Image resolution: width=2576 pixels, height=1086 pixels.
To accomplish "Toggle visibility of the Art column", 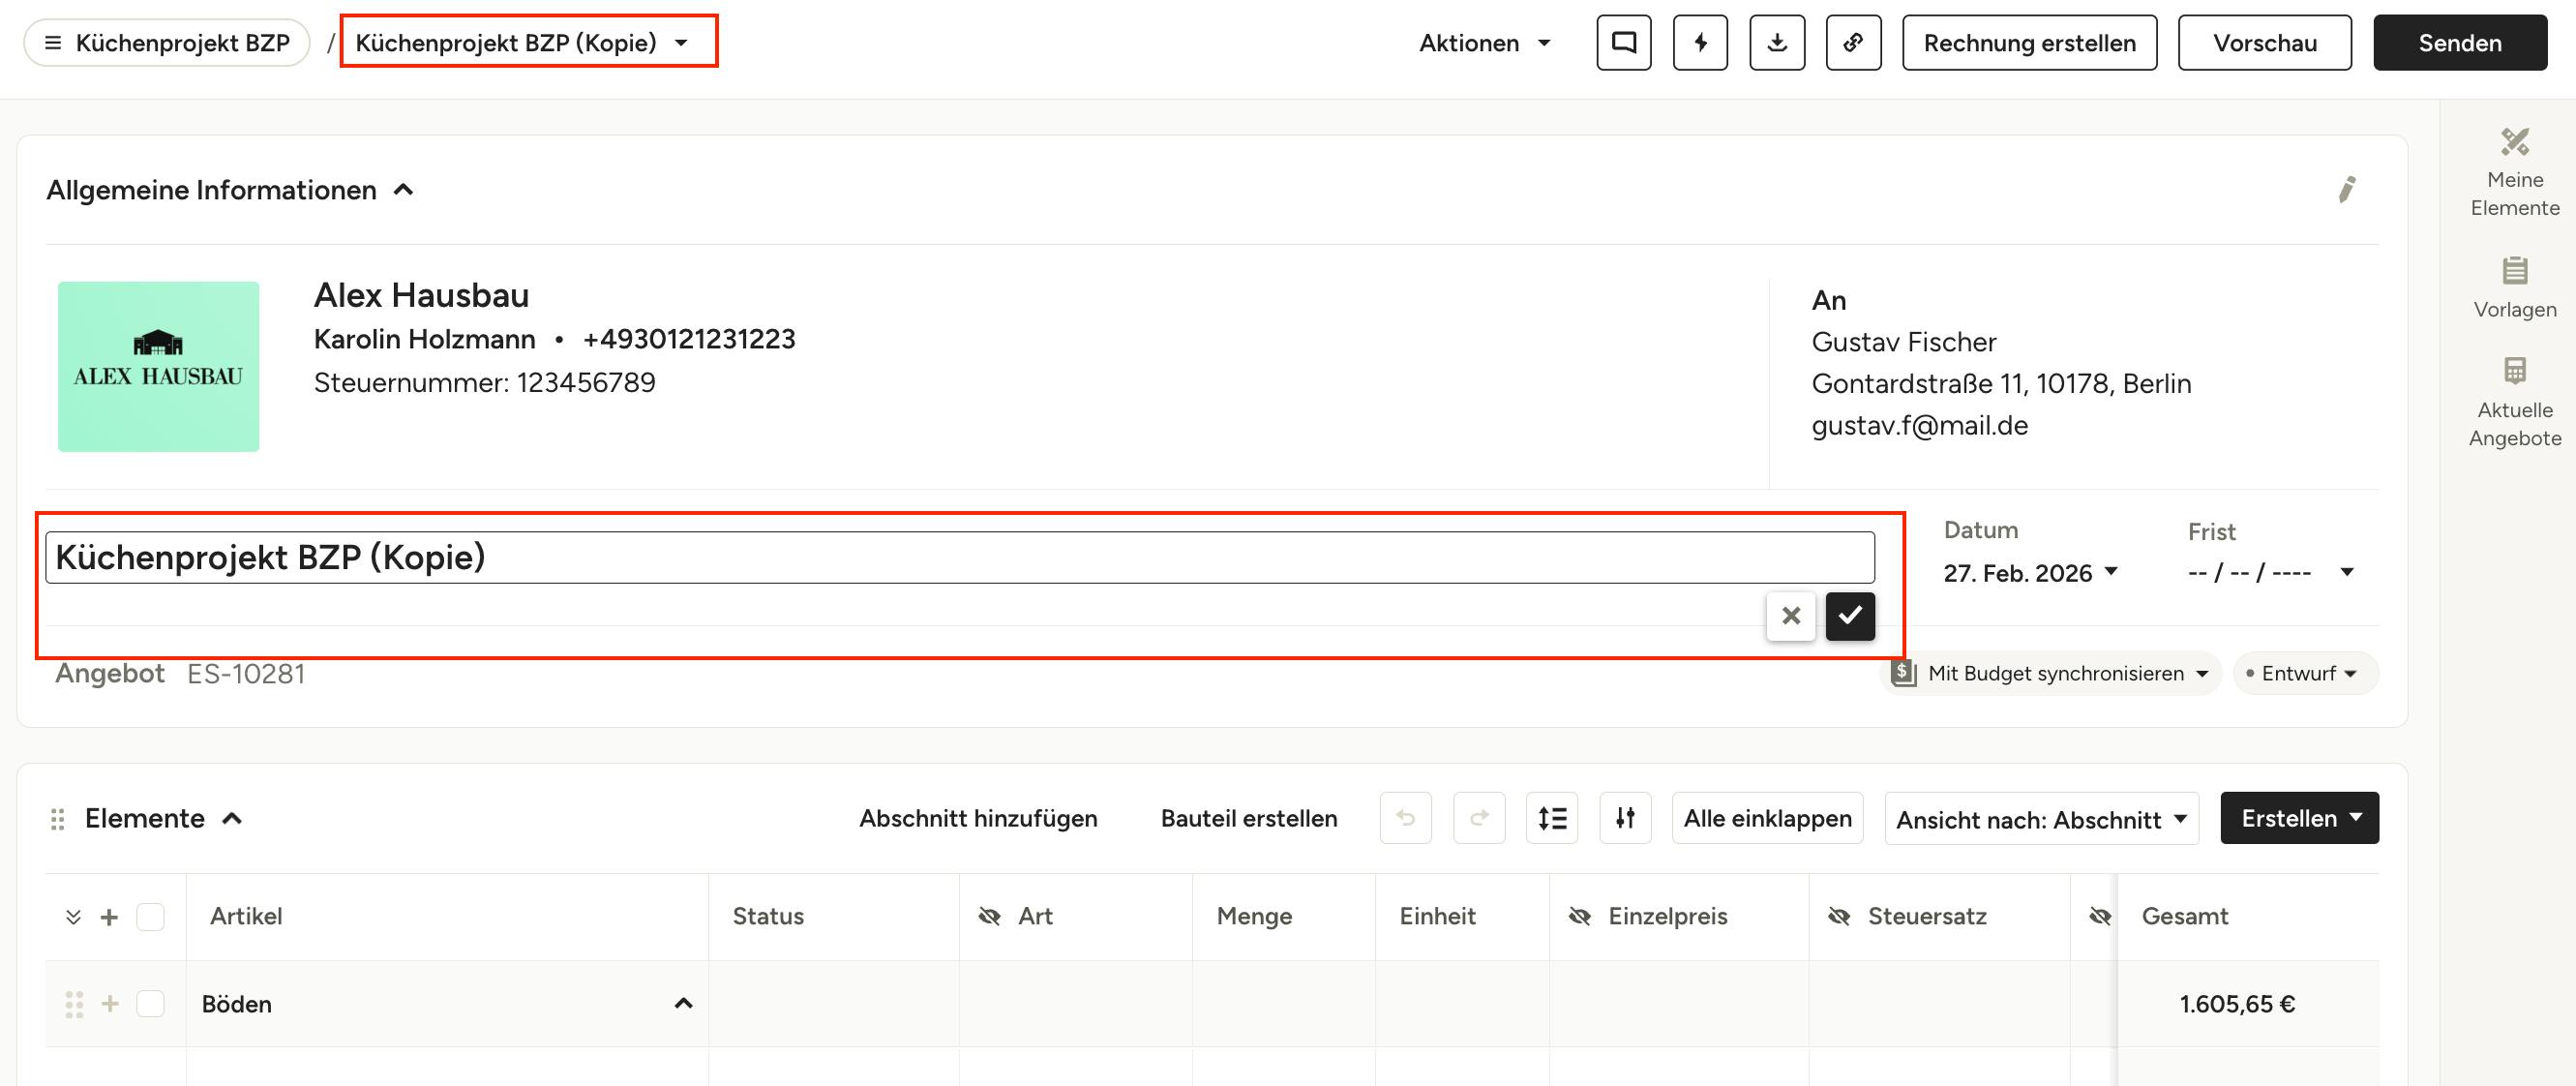I will (989, 916).
